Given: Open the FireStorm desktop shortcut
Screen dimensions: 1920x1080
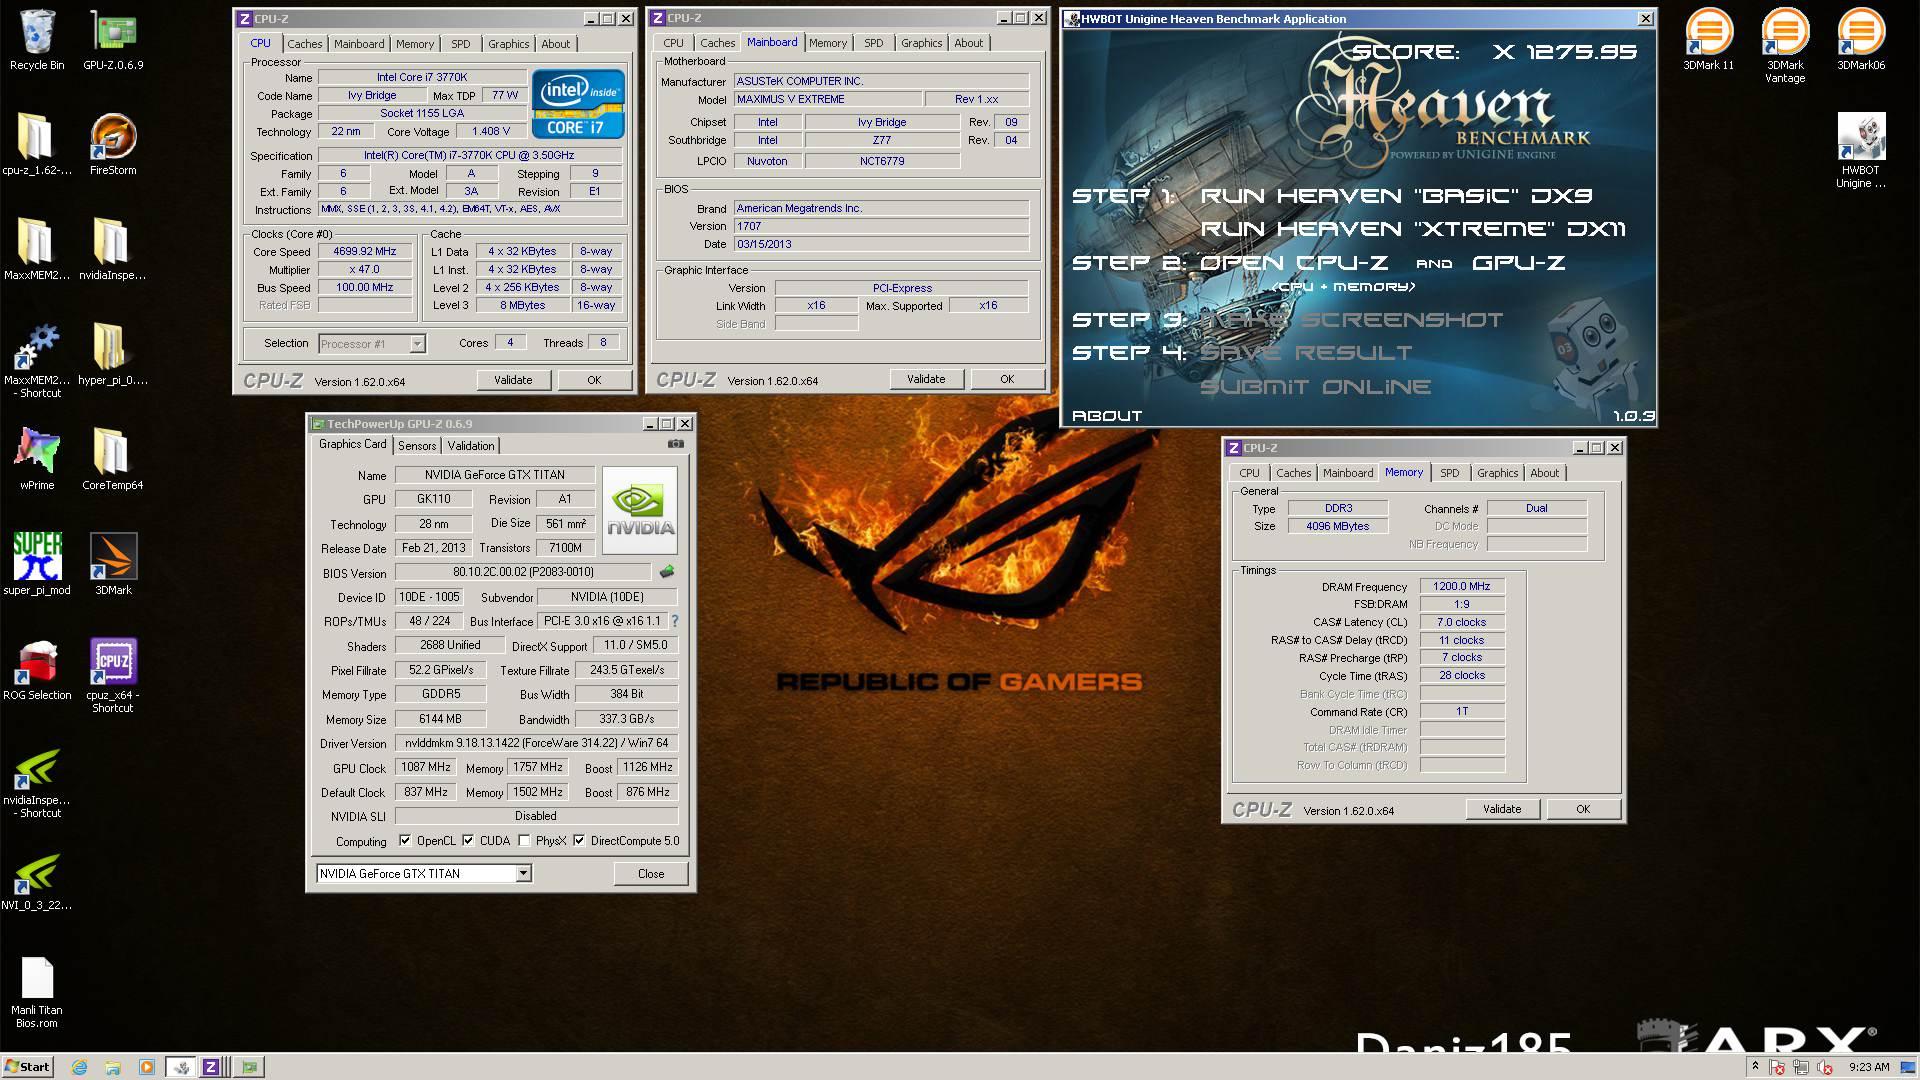Looking at the screenshot, I should click(113, 144).
